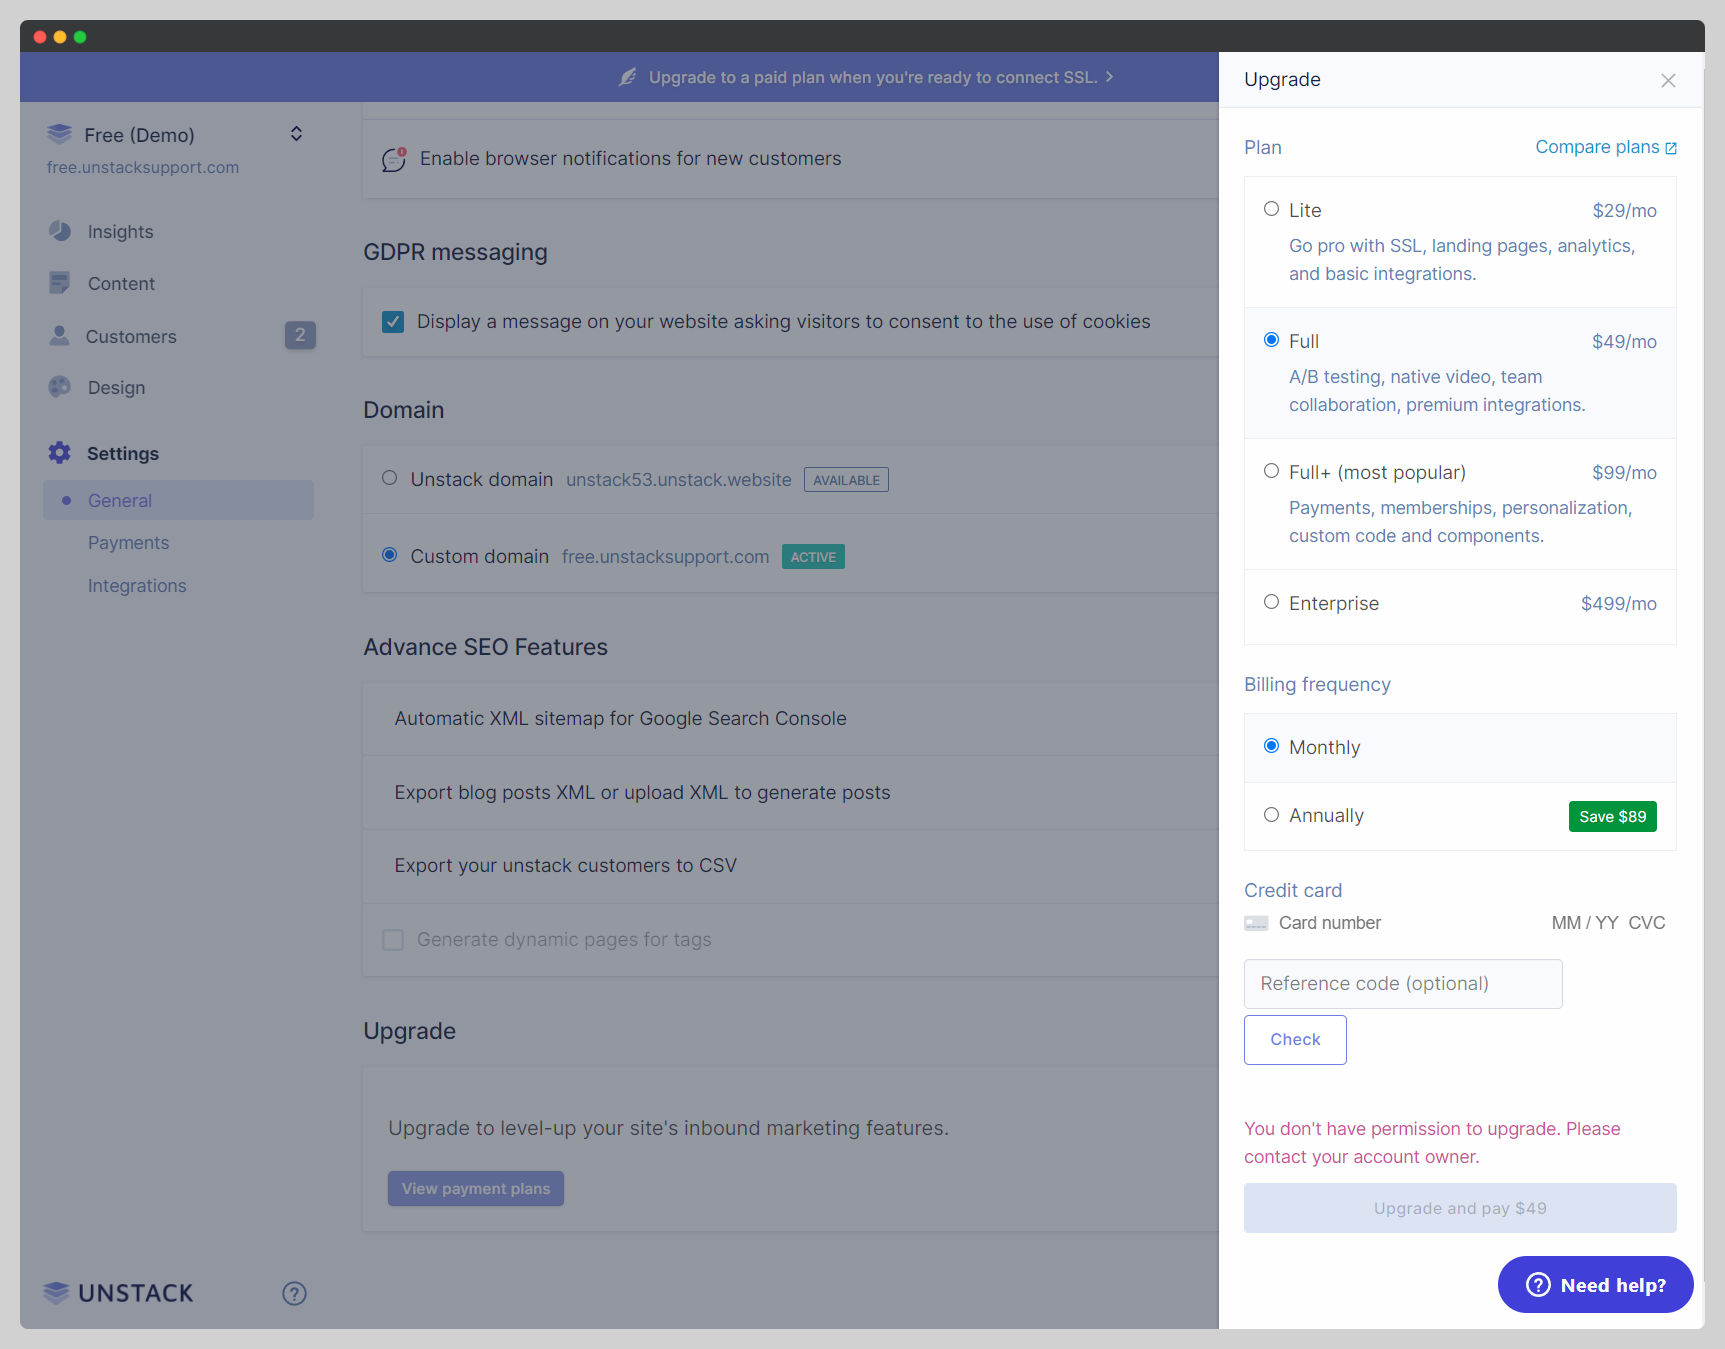Switch to the Payments settings tab
Screen dimensions: 1725x1349
click(x=128, y=542)
